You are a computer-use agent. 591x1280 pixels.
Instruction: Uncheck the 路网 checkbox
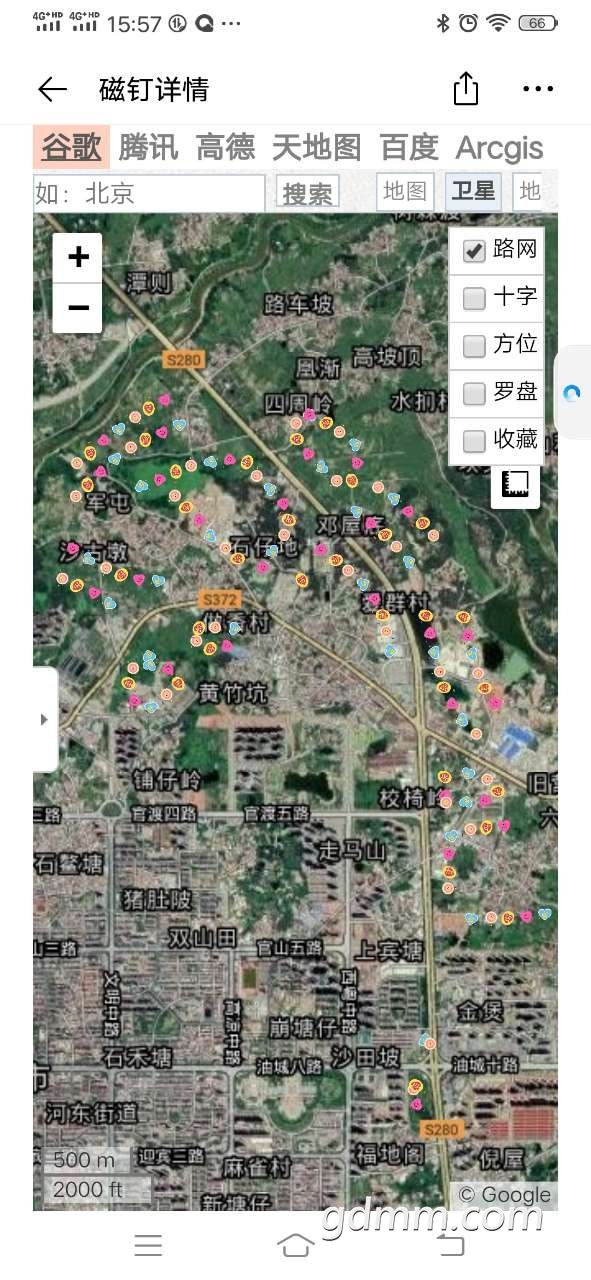tap(474, 251)
